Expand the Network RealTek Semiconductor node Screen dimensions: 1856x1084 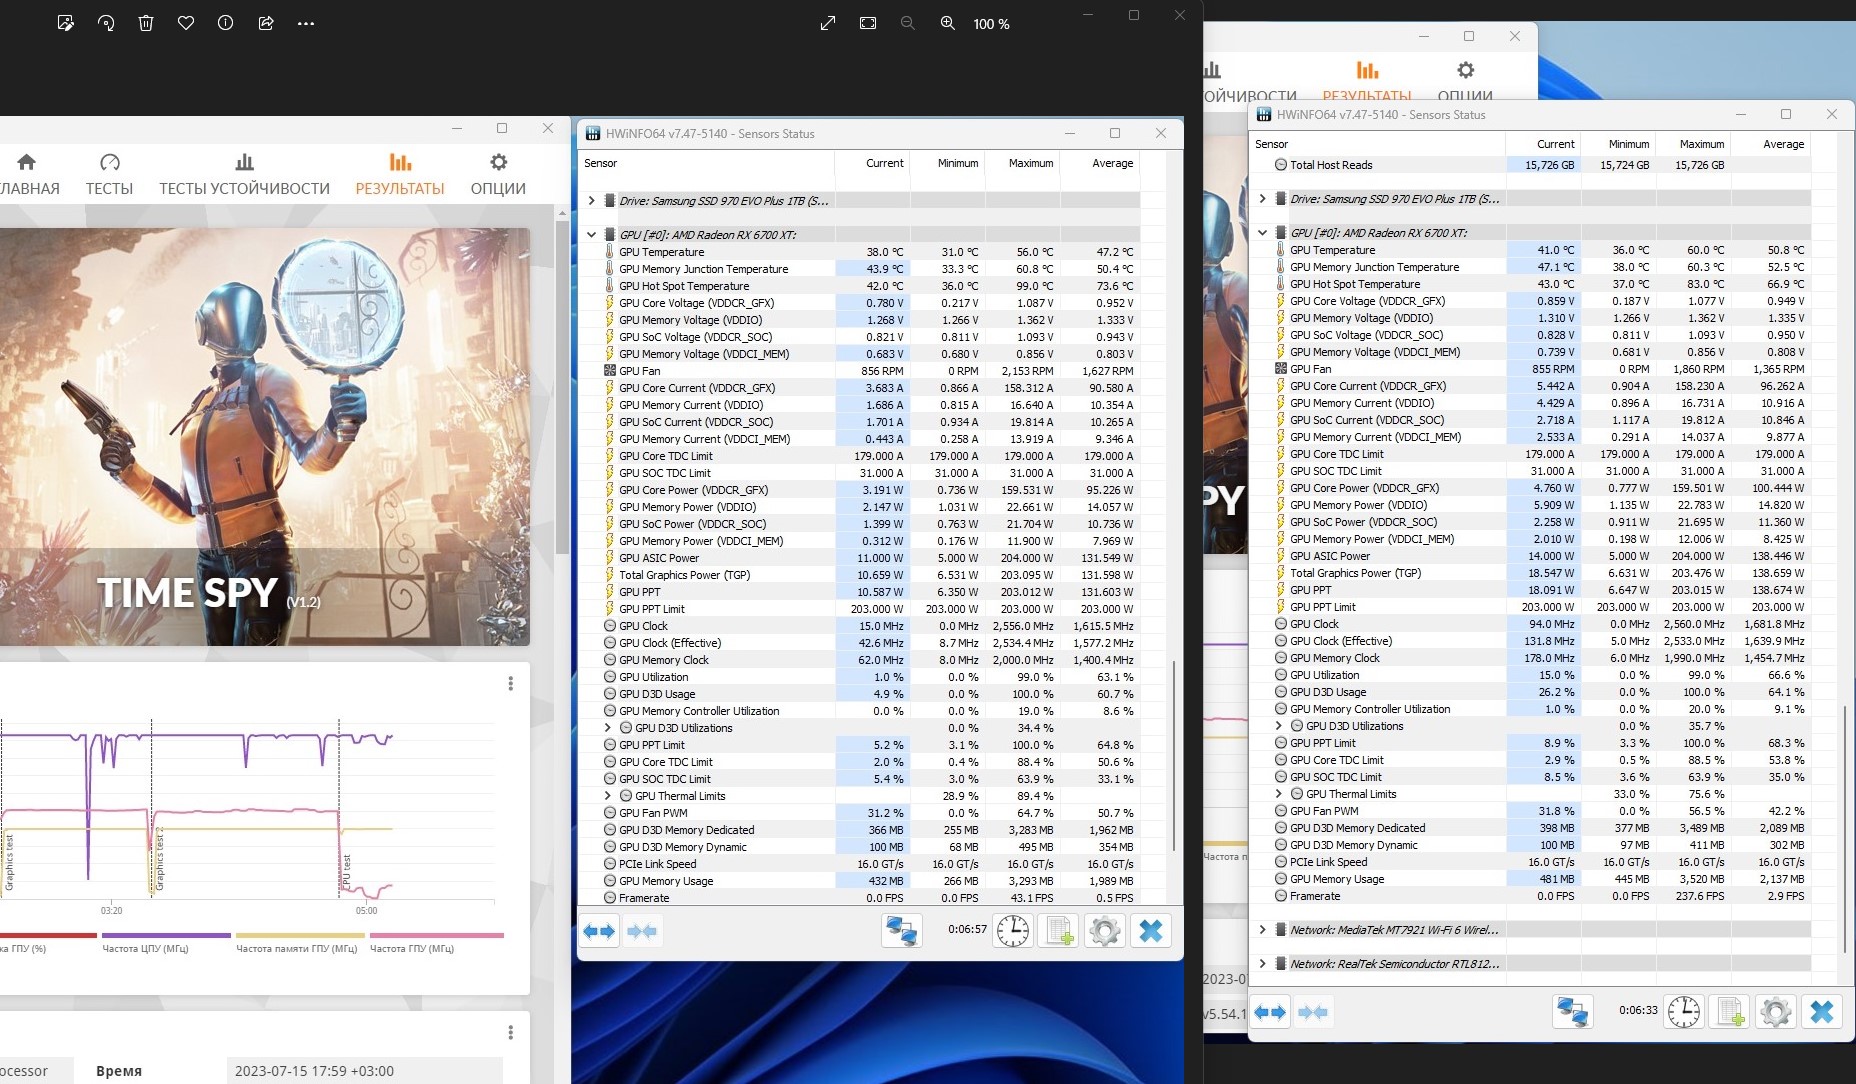(1263, 964)
